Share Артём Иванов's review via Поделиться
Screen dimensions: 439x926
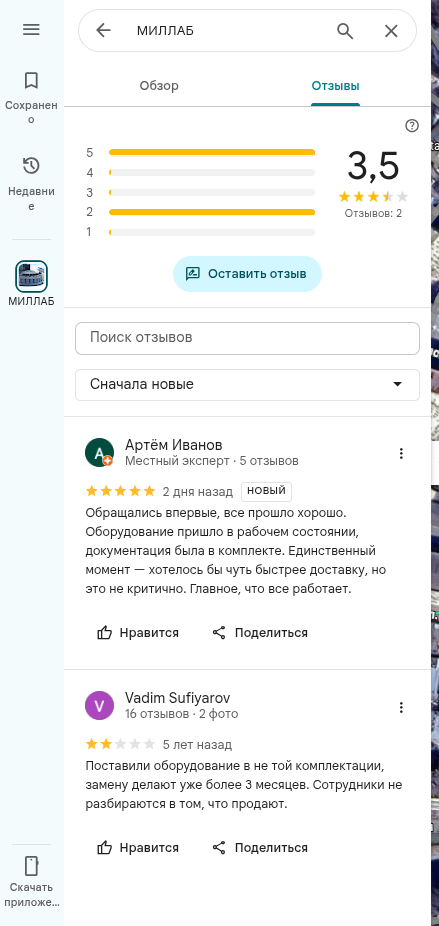coord(260,632)
